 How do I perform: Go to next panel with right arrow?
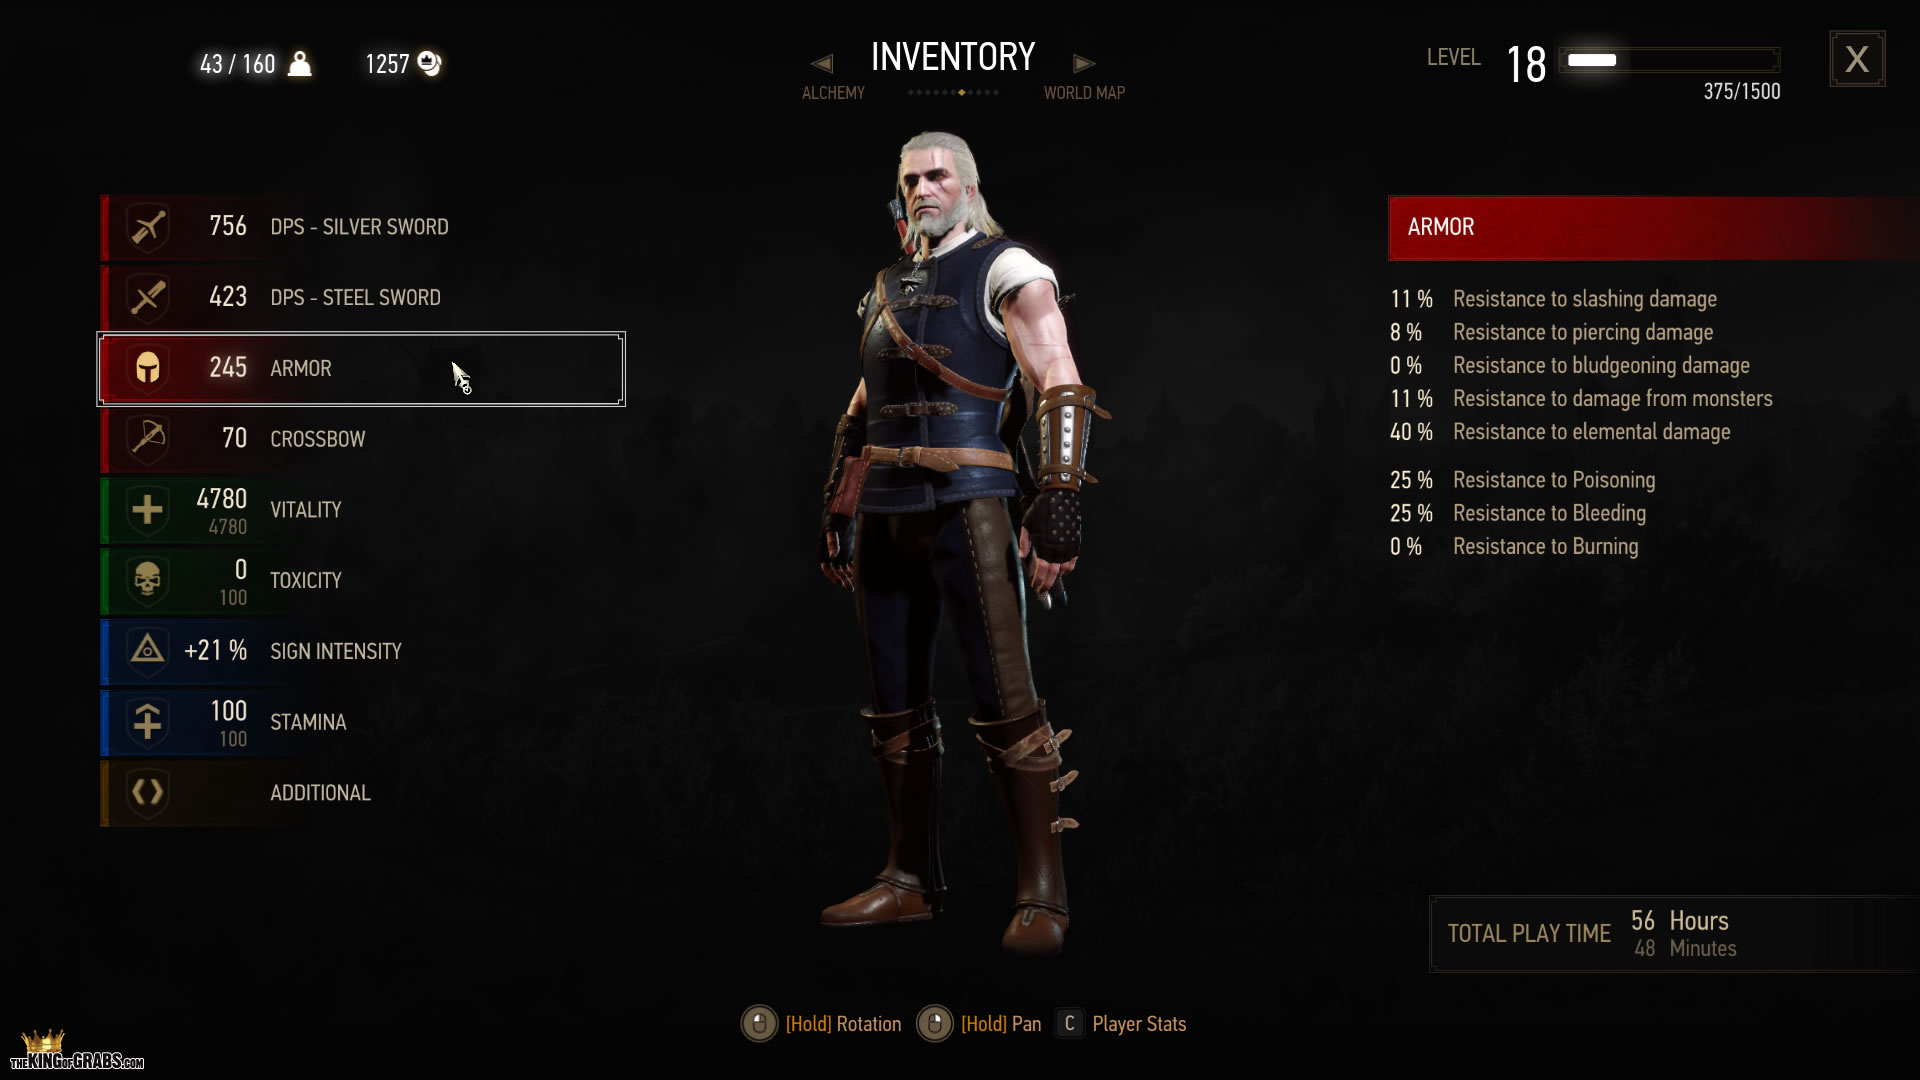(1084, 64)
